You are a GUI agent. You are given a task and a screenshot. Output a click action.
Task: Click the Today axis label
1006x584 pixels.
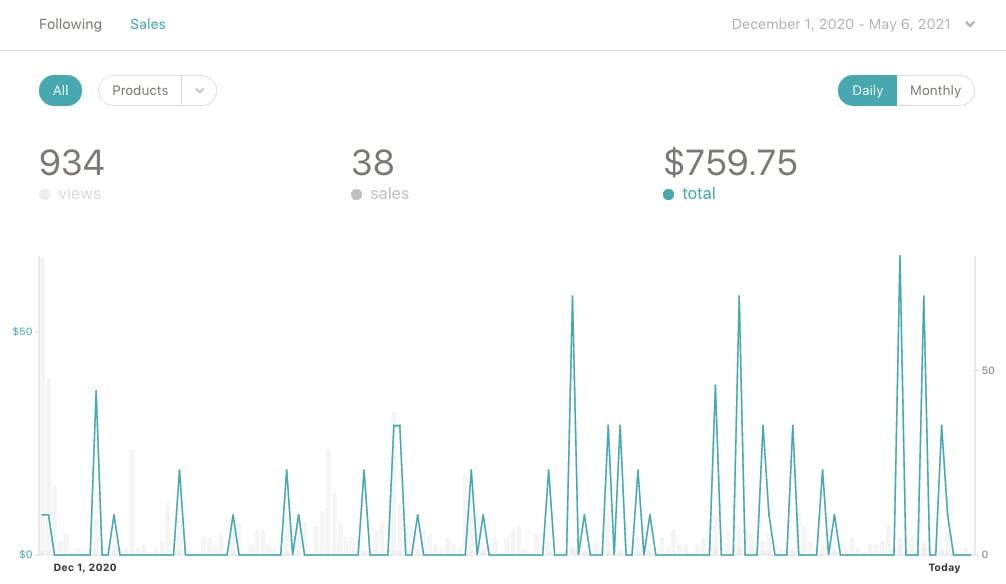944,567
